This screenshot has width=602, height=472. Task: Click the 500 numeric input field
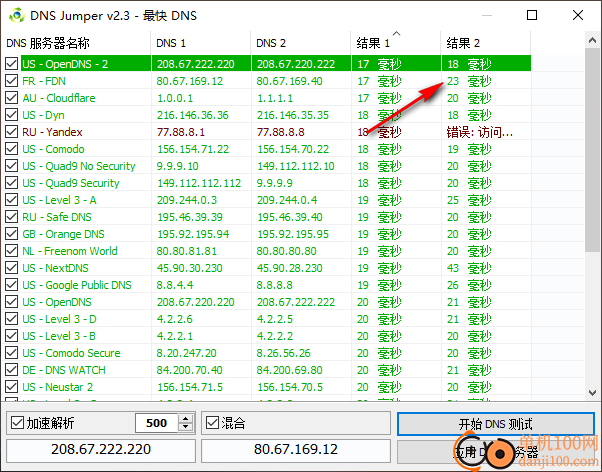[x=157, y=423]
